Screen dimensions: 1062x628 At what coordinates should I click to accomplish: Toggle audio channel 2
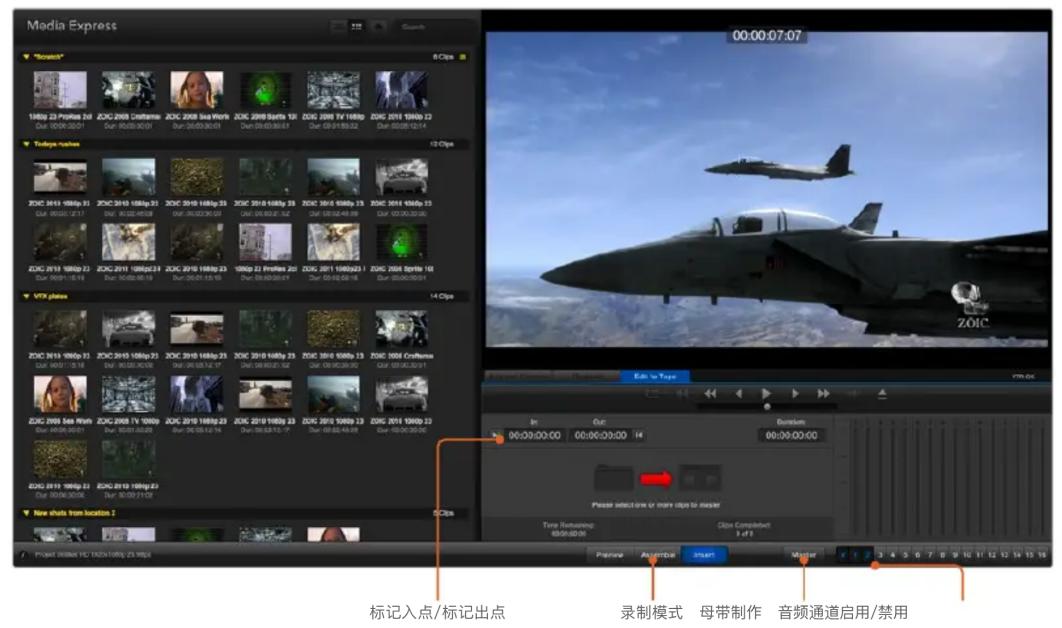tap(868, 555)
